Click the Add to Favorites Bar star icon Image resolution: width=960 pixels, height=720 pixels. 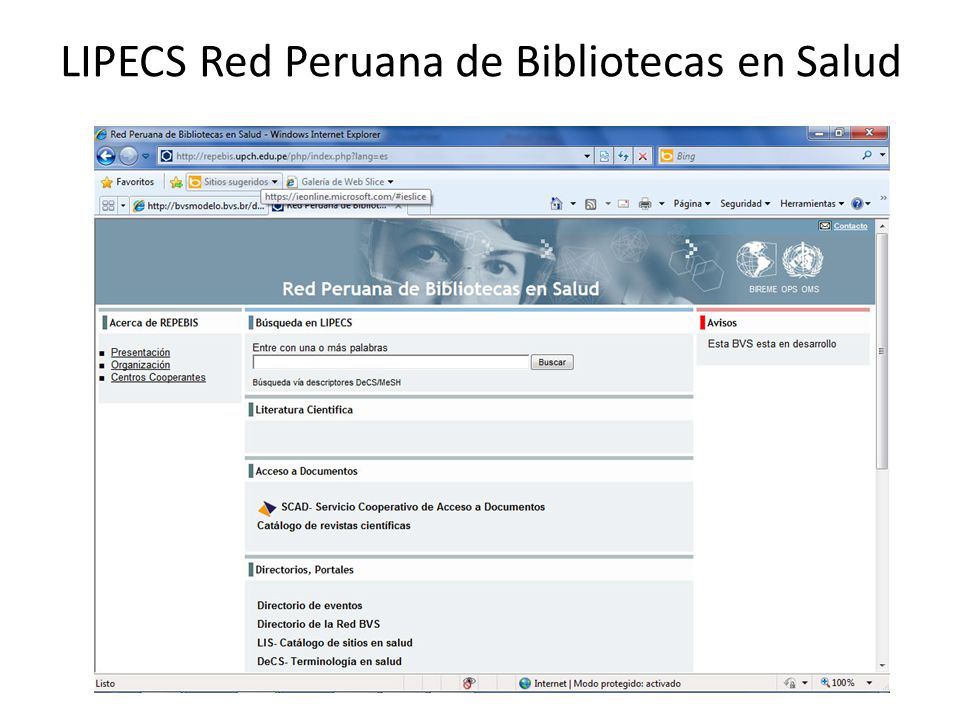pos(176,182)
